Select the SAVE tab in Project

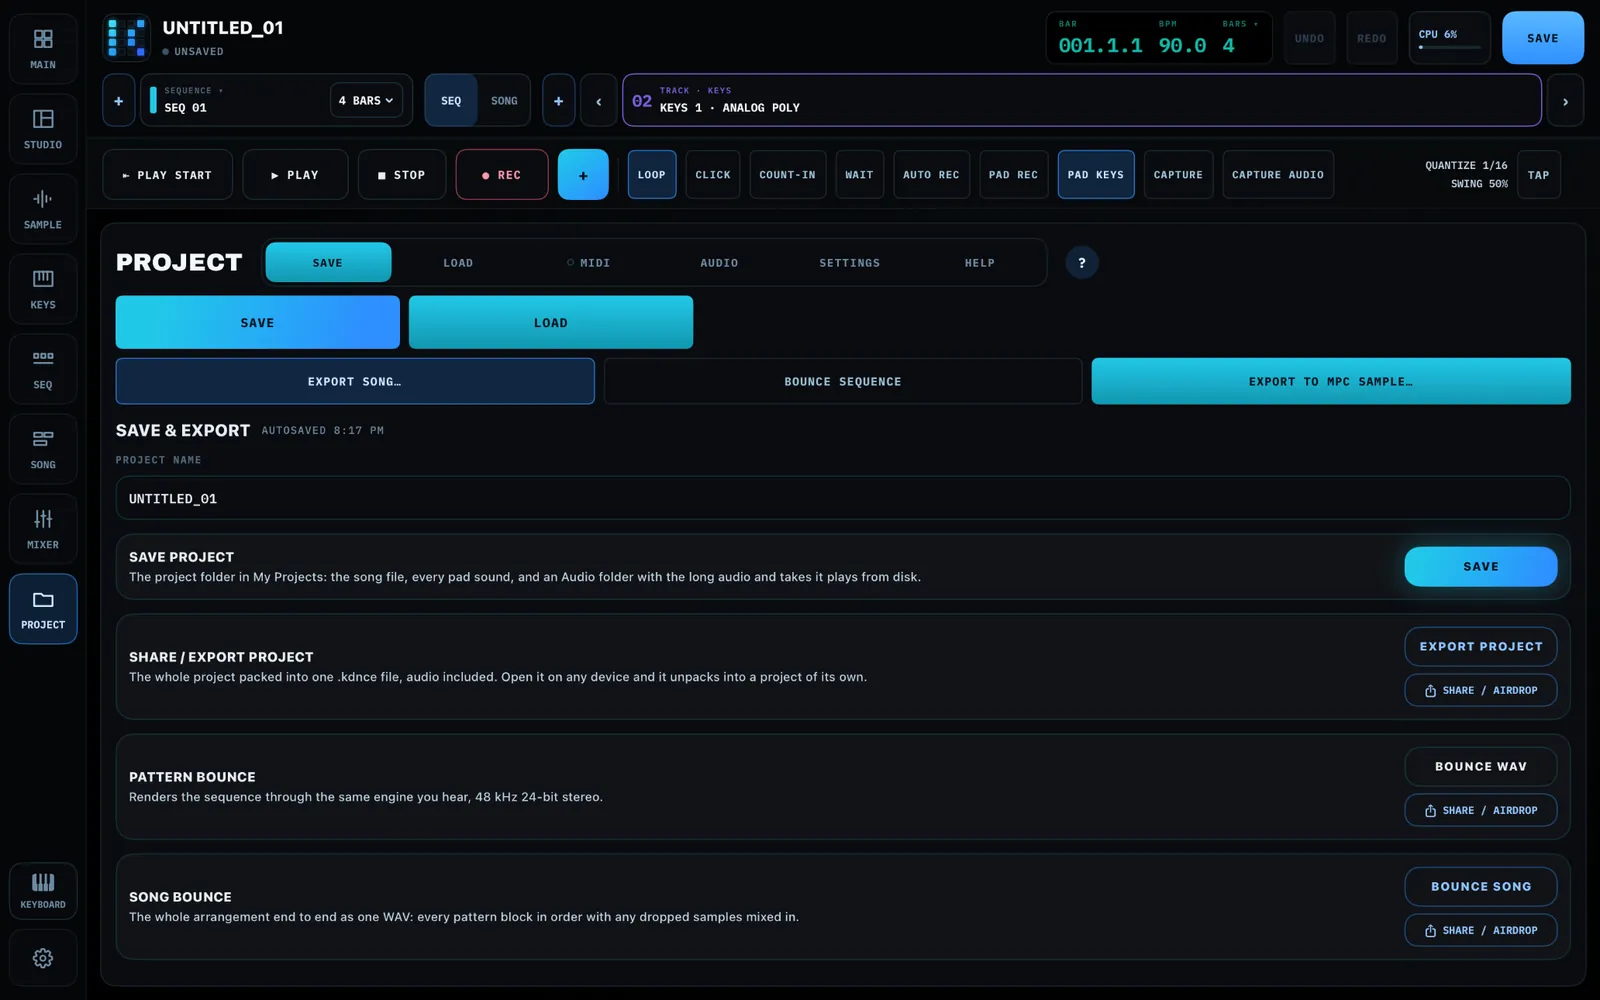pyautogui.click(x=328, y=263)
